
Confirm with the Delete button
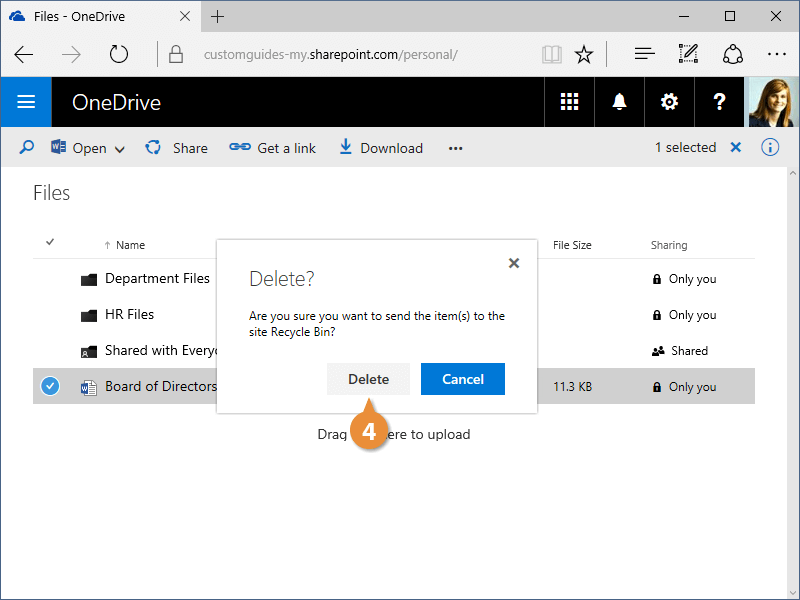click(x=368, y=379)
